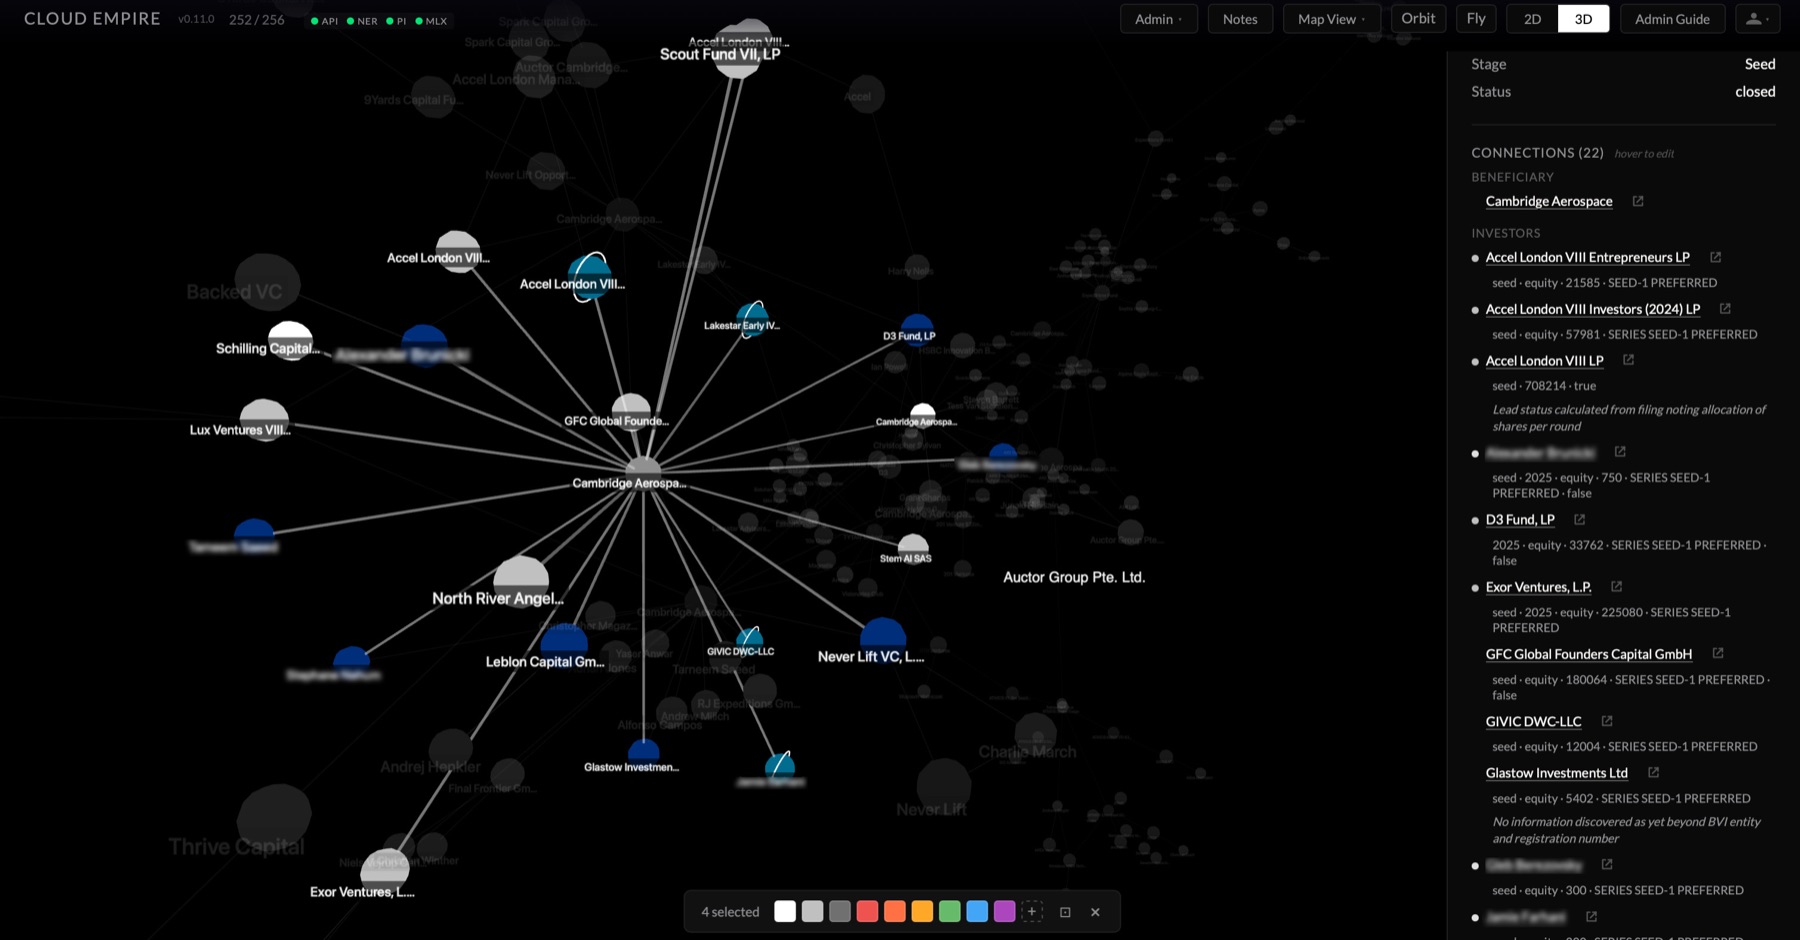
Task: Open the Map View dropdown
Action: click(1331, 19)
